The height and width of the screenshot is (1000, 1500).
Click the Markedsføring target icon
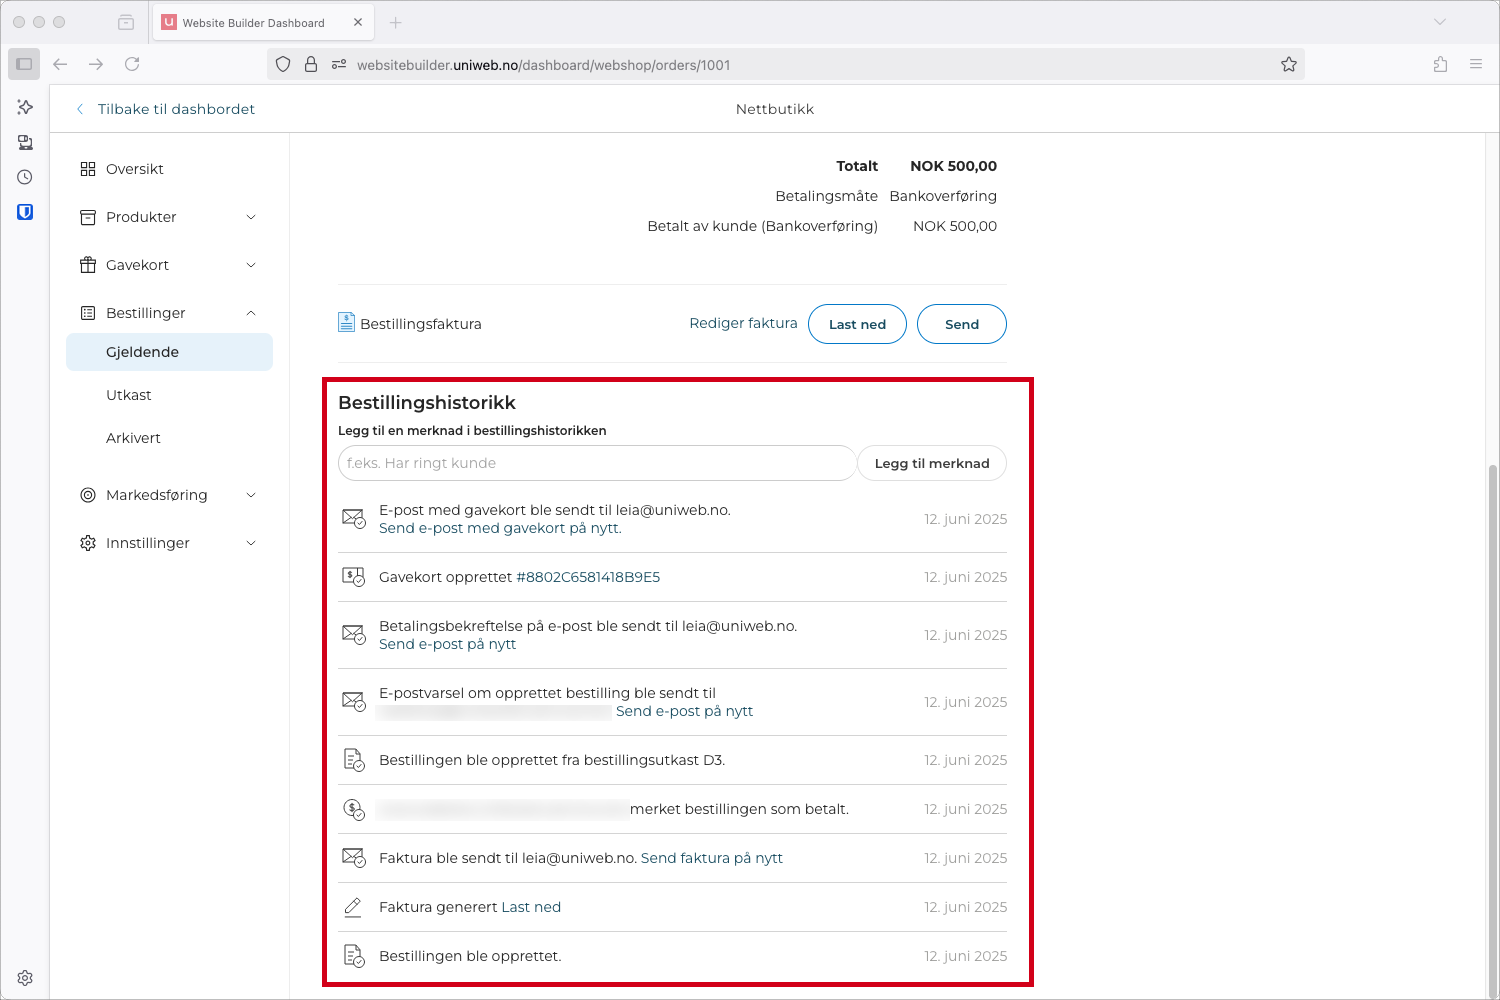88,495
